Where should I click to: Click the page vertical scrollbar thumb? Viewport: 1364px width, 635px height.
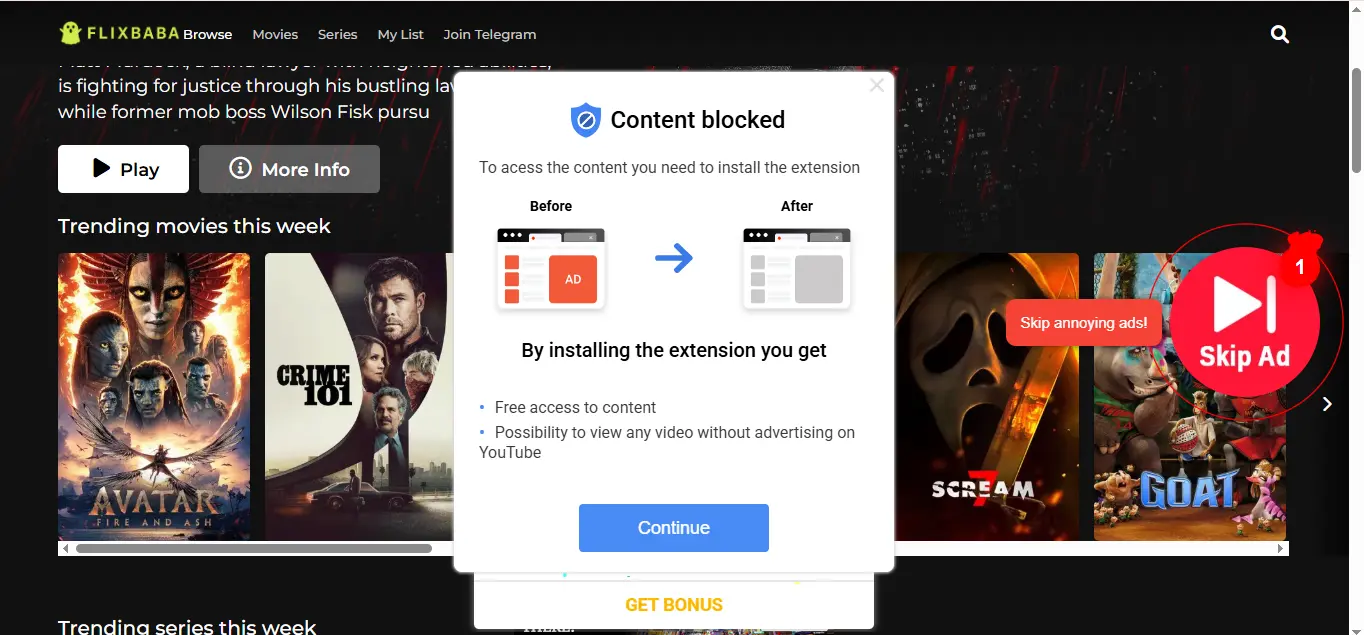1356,120
